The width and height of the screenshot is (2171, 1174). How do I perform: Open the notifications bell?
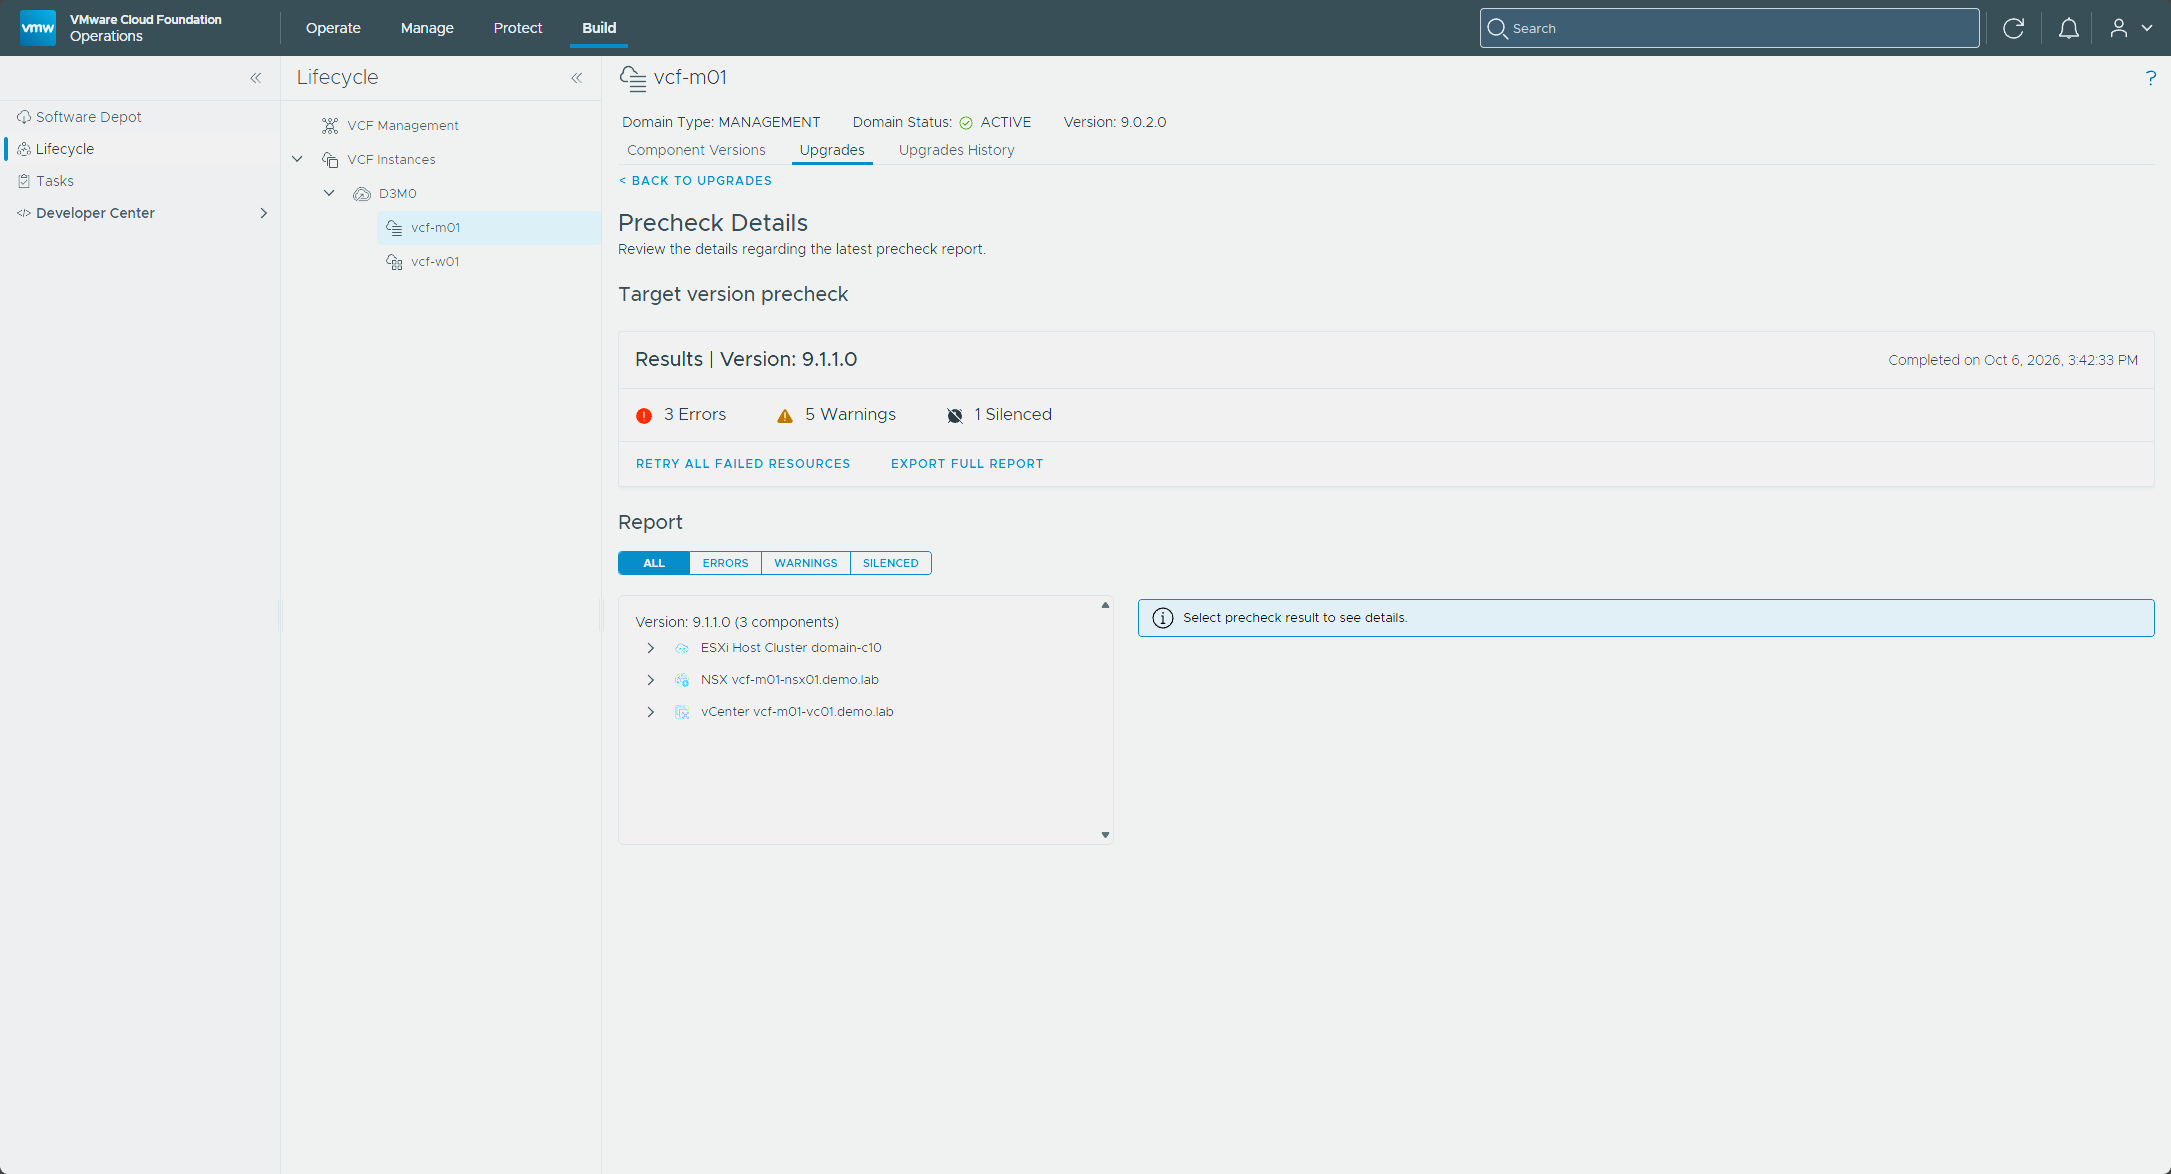click(x=2068, y=28)
